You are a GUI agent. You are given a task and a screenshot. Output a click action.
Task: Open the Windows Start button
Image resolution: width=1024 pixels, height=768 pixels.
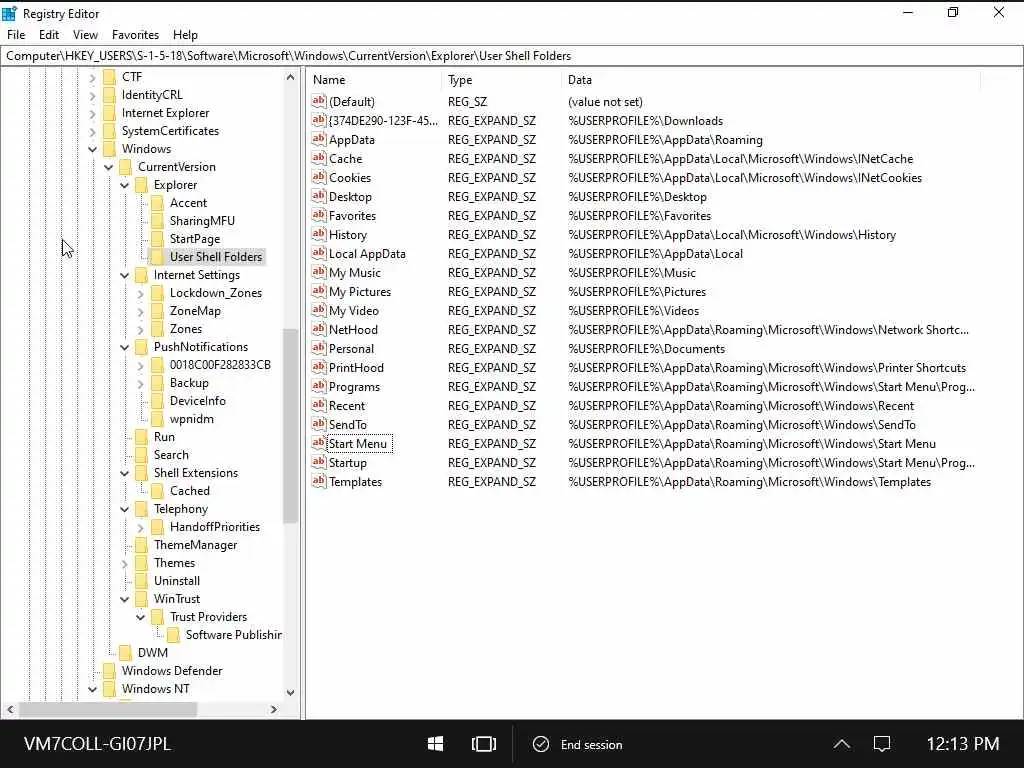click(436, 744)
